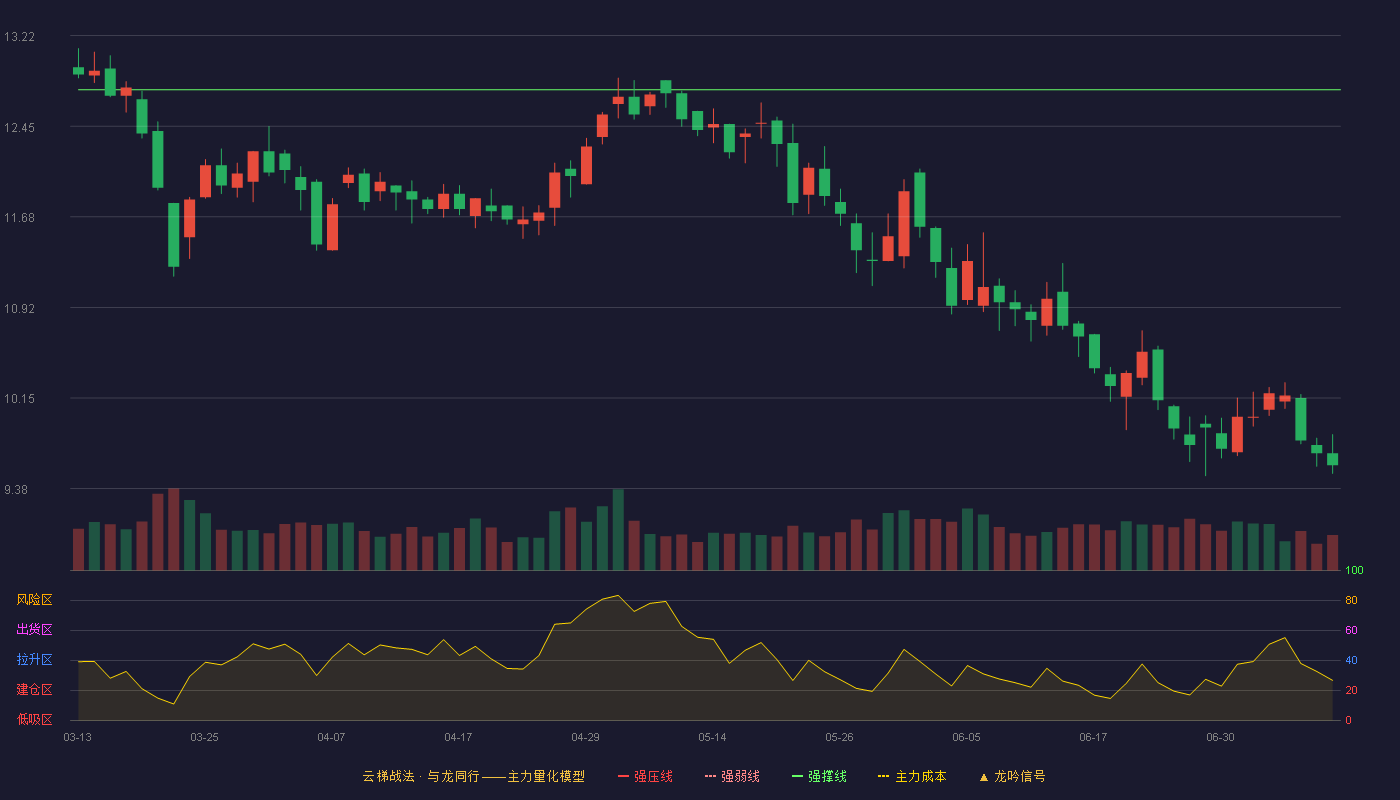
Task: Select the 9.38 price axis label
Action: [16, 490]
